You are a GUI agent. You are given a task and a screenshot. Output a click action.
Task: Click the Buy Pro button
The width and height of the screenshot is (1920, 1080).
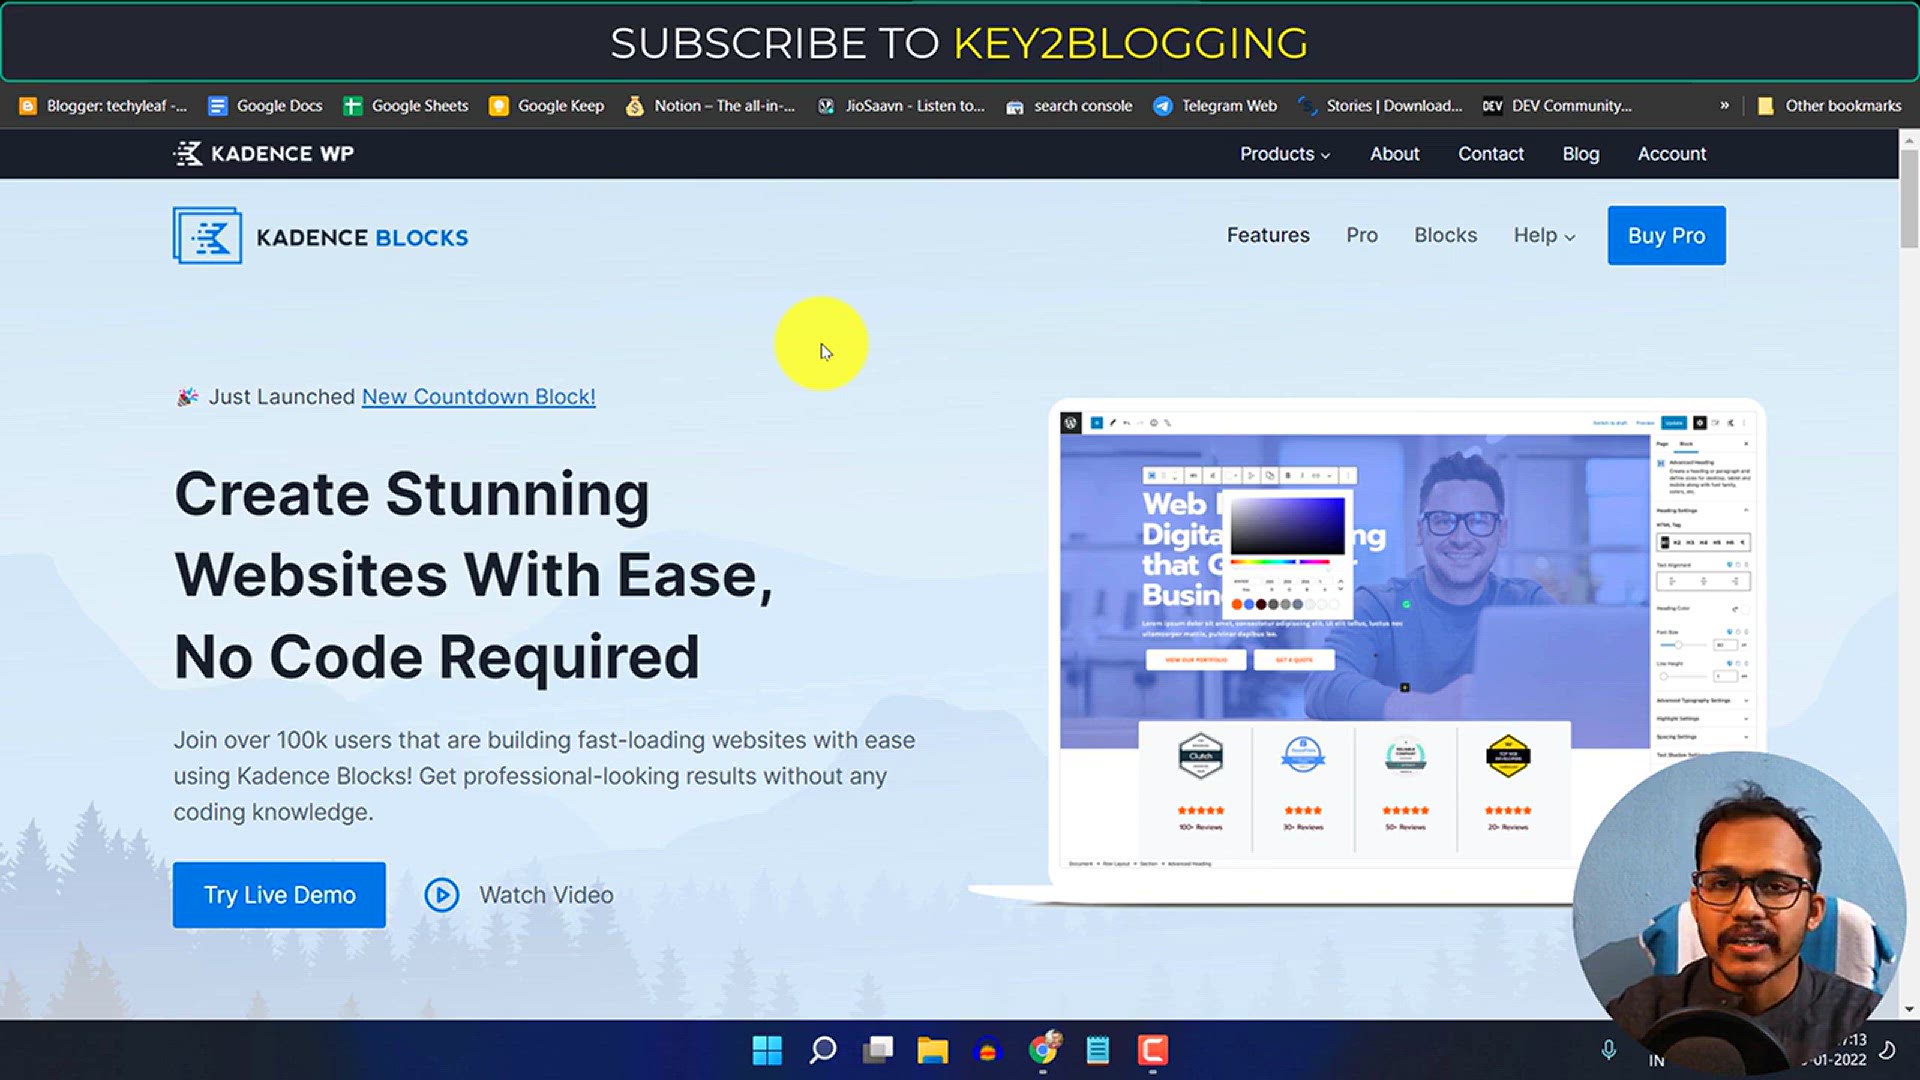point(1666,236)
